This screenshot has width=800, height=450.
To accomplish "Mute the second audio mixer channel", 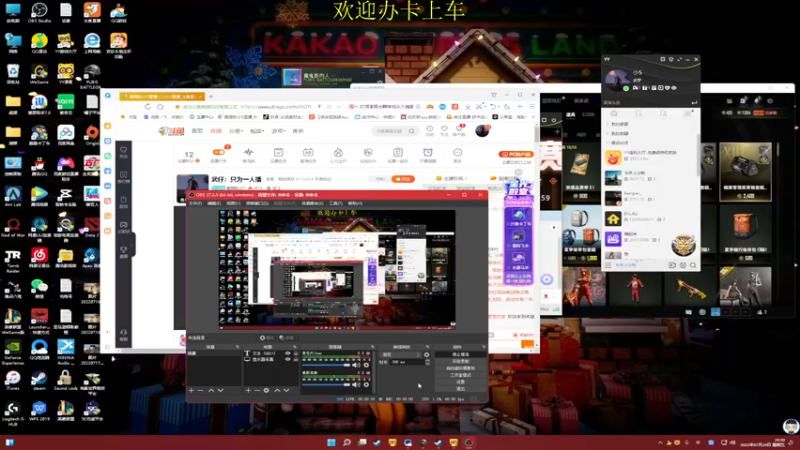I will (x=356, y=384).
